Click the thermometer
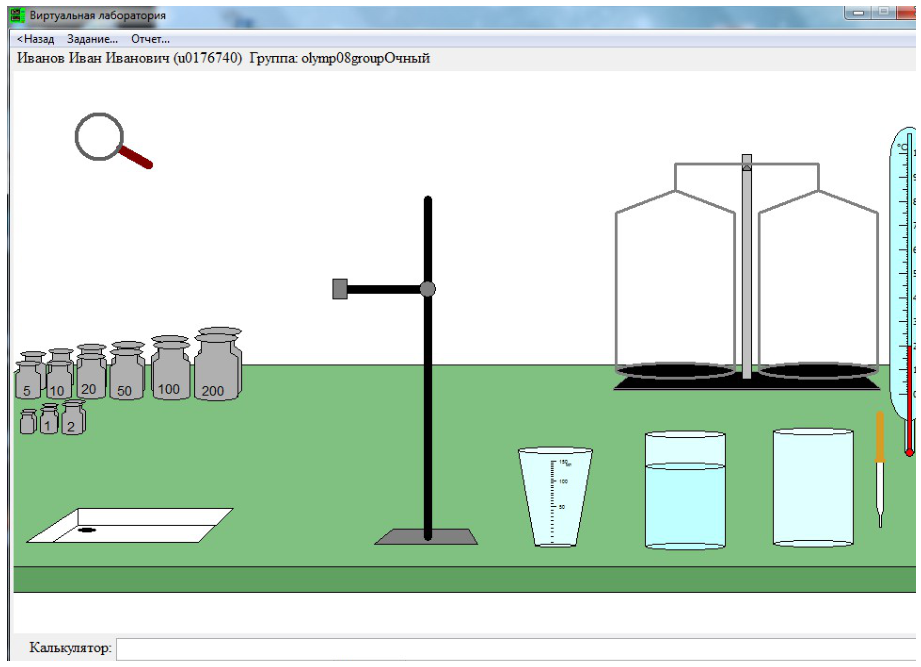921x667 pixels. [x=905, y=291]
